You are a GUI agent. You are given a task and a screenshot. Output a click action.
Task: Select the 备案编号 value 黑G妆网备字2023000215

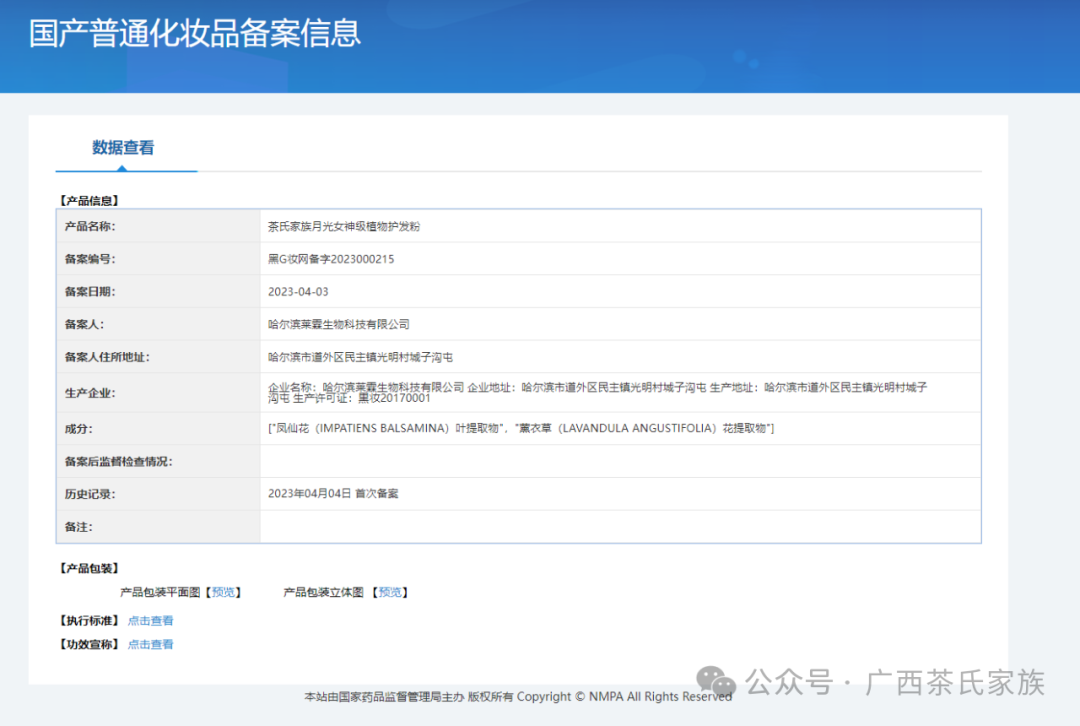[x=330, y=259]
